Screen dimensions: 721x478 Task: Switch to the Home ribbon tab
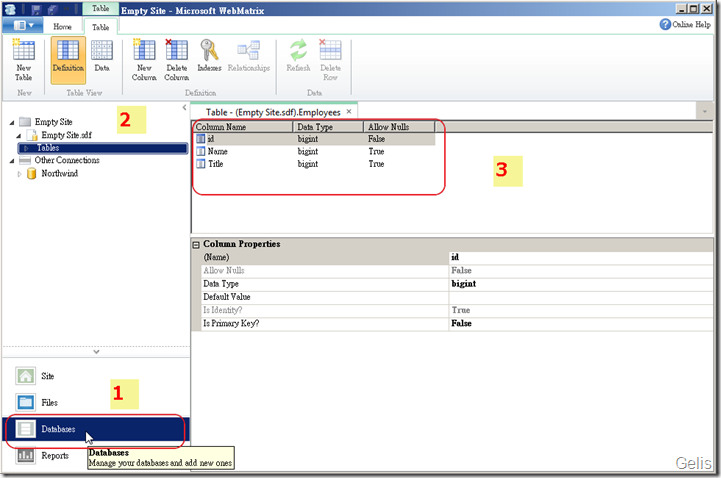62,27
